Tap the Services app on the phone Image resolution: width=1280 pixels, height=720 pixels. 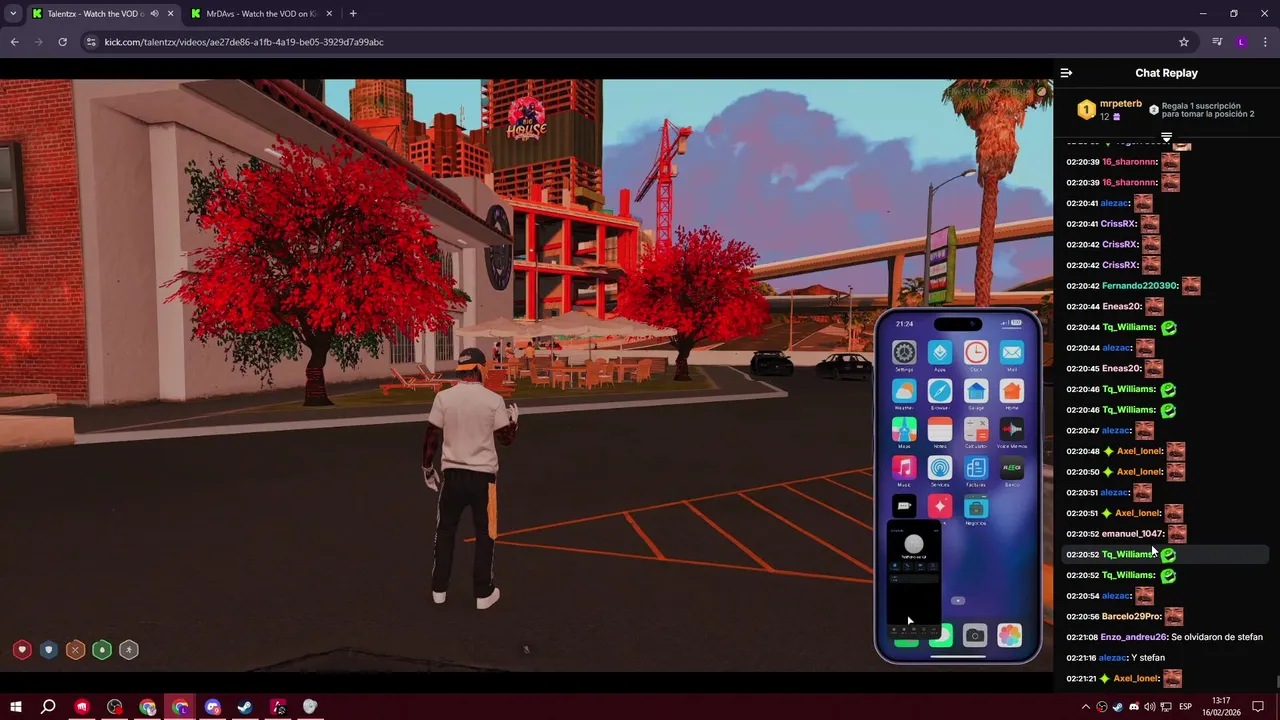(940, 468)
